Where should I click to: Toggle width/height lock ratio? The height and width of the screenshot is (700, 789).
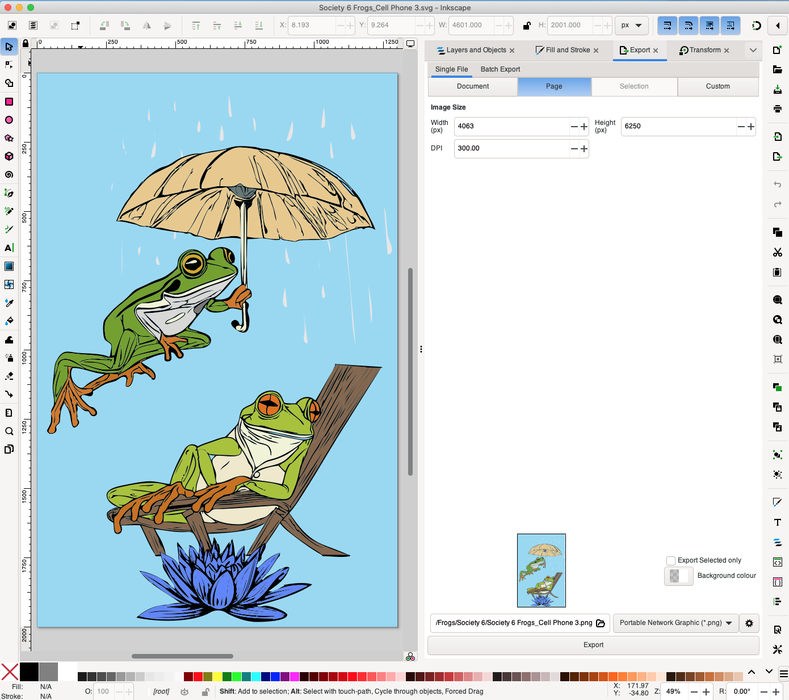click(526, 25)
